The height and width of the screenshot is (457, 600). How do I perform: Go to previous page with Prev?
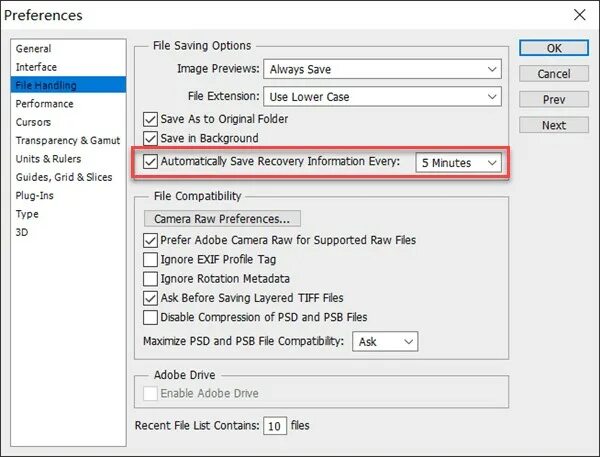[554, 100]
